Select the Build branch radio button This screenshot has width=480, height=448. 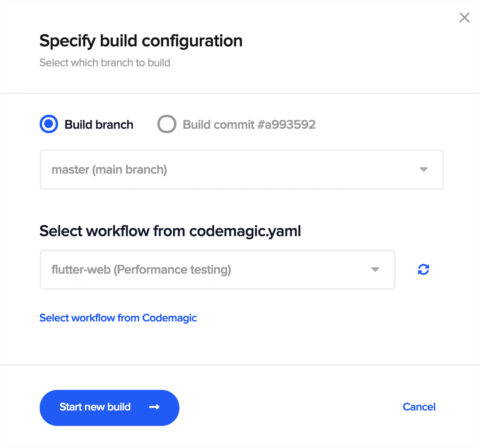pos(49,124)
